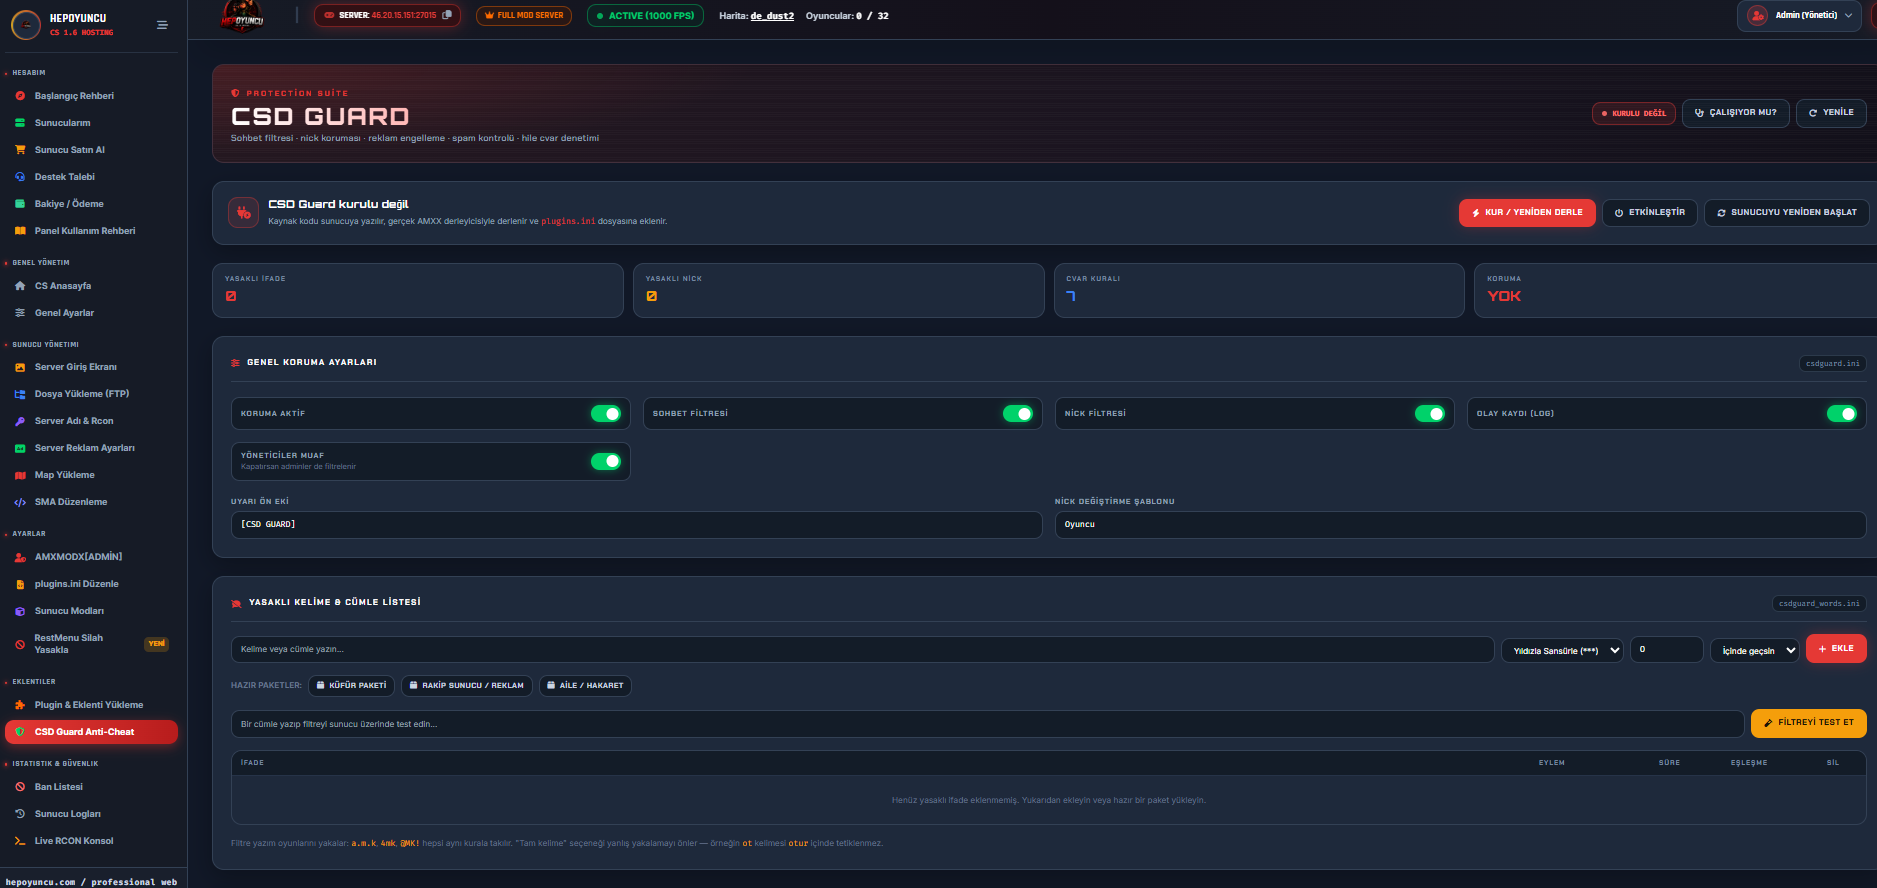Toggle Sohbet Filtresi switch

[1018, 413]
